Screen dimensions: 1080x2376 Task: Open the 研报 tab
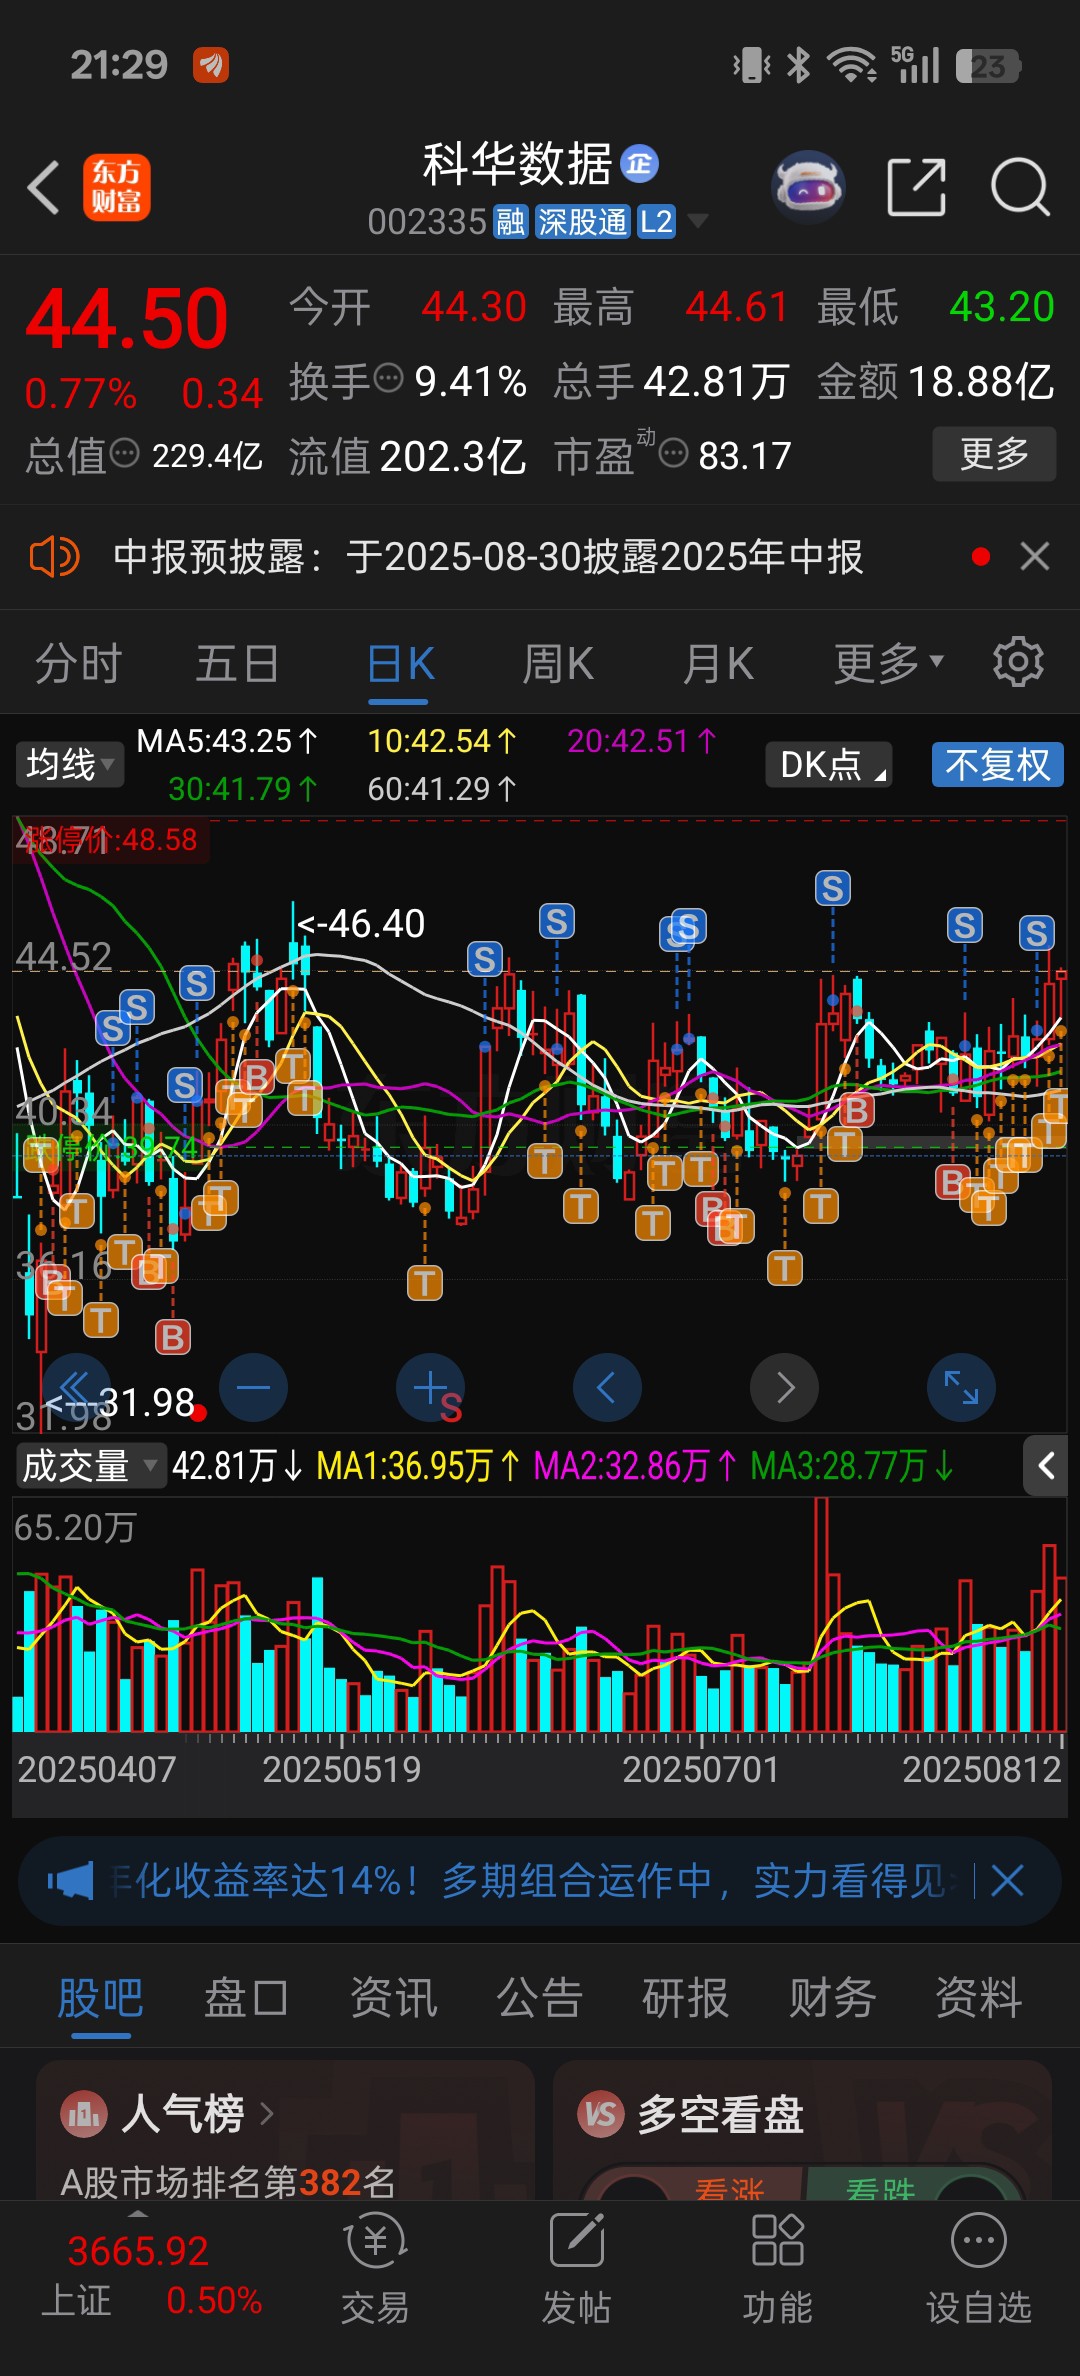685,1998
